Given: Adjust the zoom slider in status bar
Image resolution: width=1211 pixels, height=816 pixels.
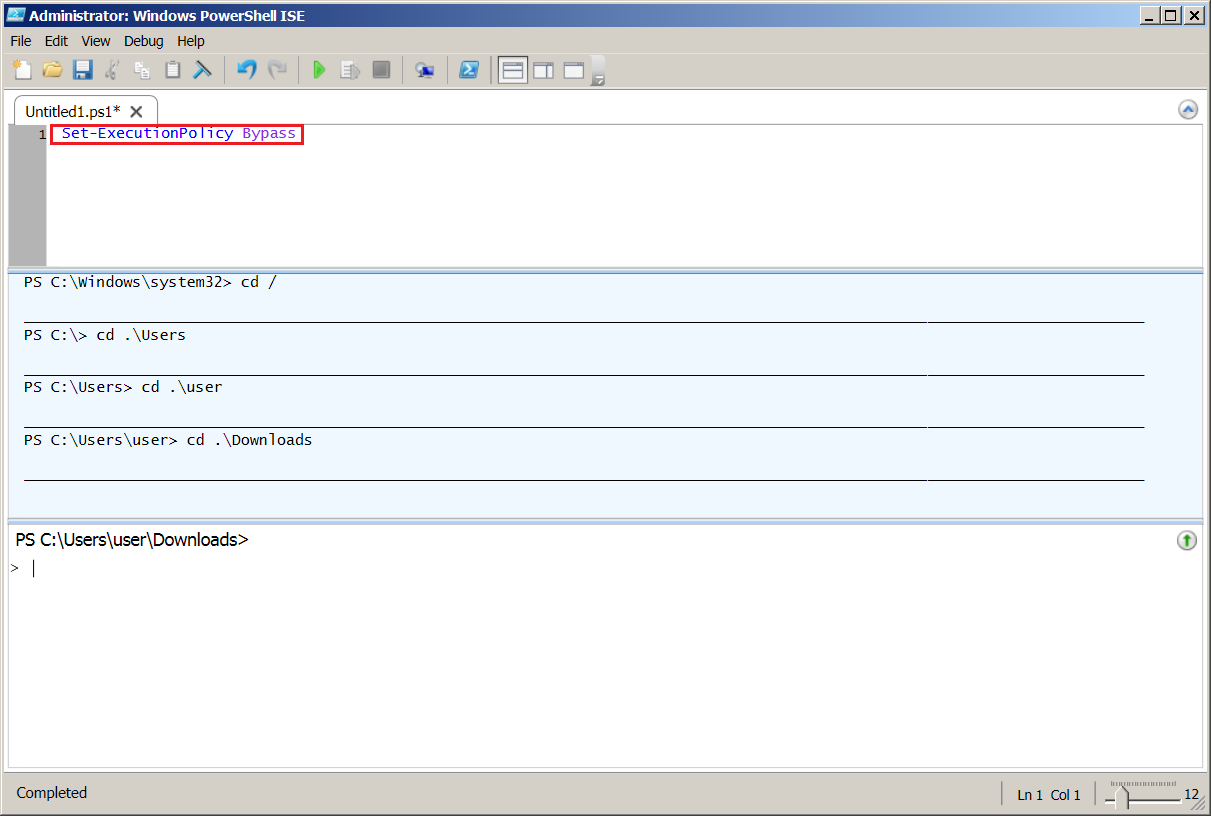Looking at the screenshot, I should (1122, 797).
